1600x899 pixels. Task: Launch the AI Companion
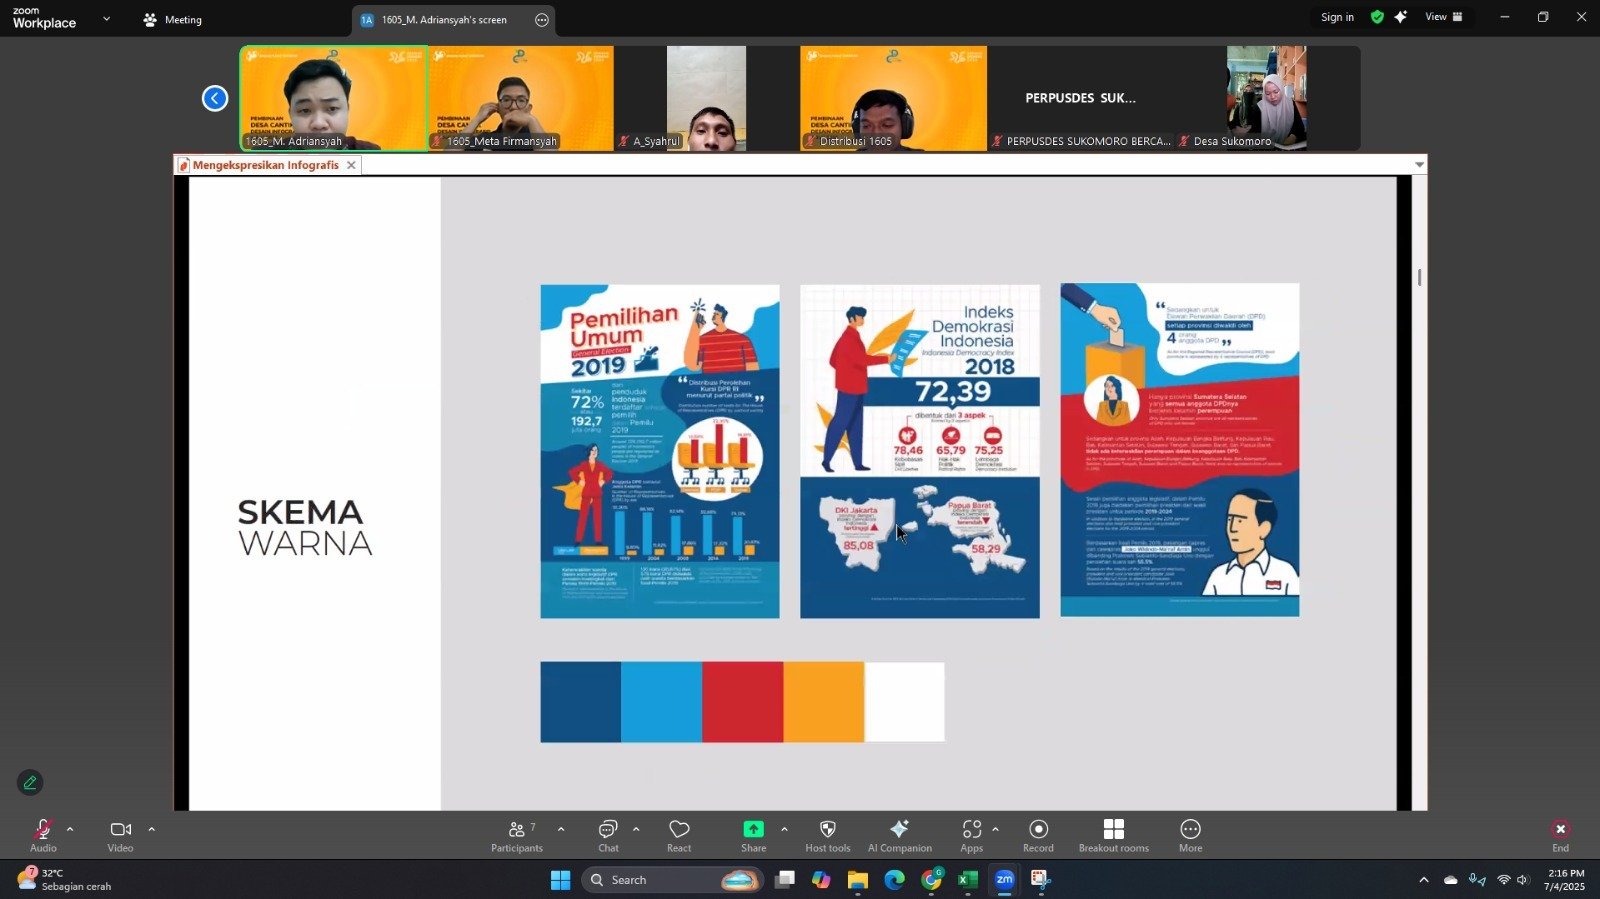tap(899, 835)
